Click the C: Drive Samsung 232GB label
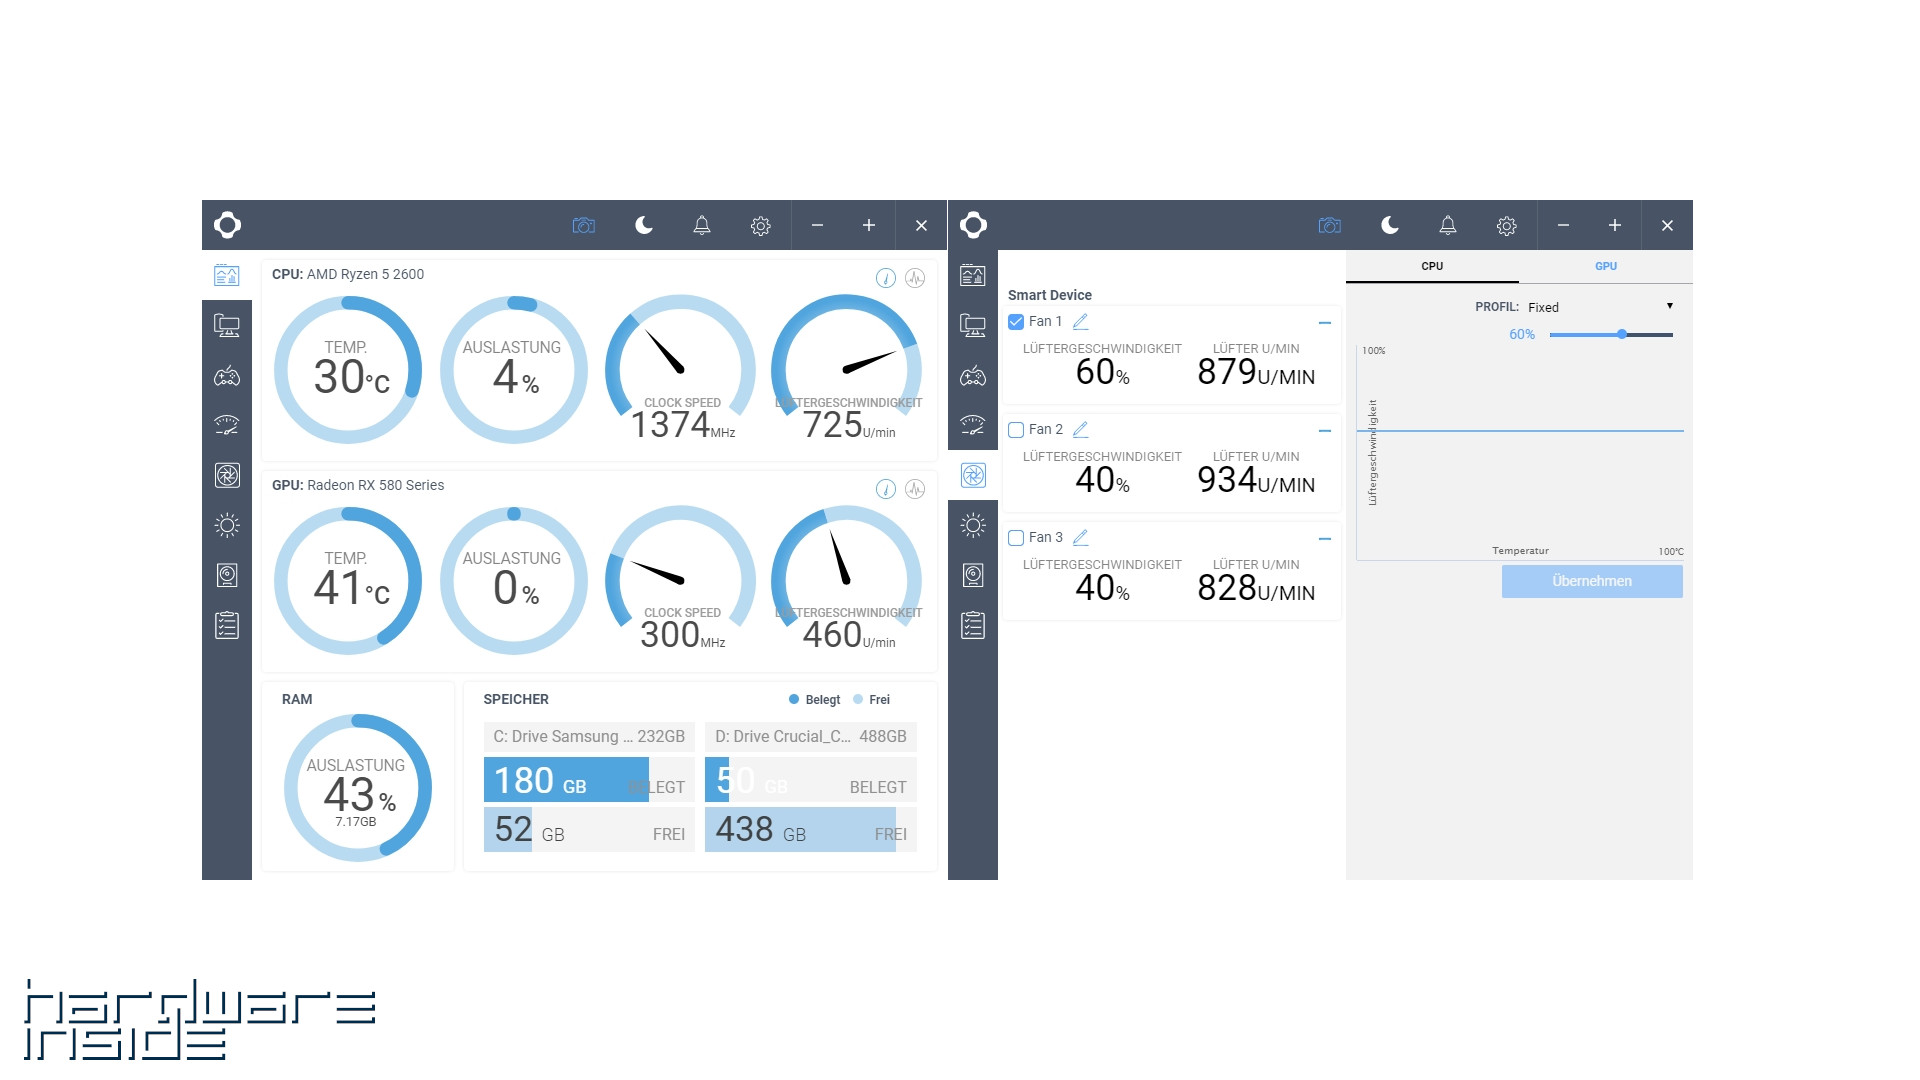Screen dimensions: 1920x1080 [589, 737]
